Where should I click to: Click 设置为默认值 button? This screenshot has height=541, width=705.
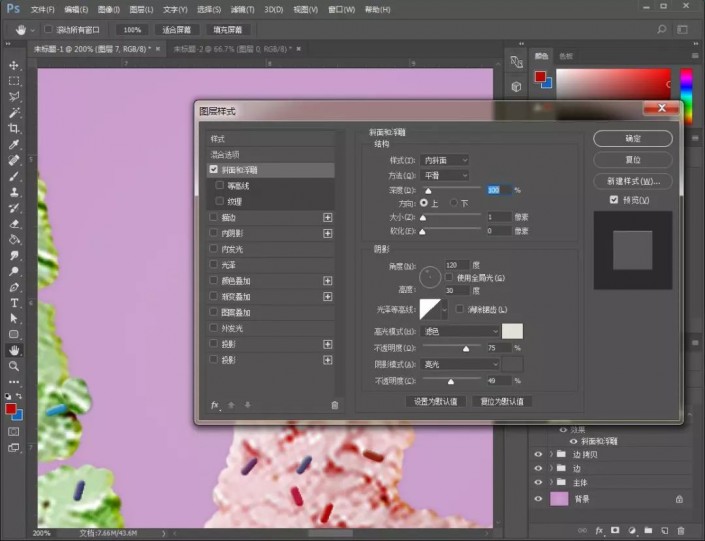pyautogui.click(x=435, y=401)
